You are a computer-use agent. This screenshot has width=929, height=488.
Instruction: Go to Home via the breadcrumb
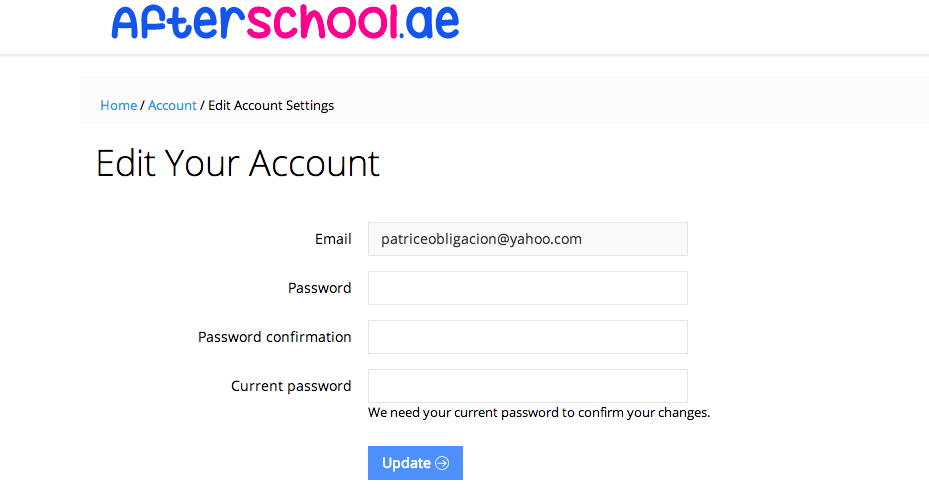[118, 105]
